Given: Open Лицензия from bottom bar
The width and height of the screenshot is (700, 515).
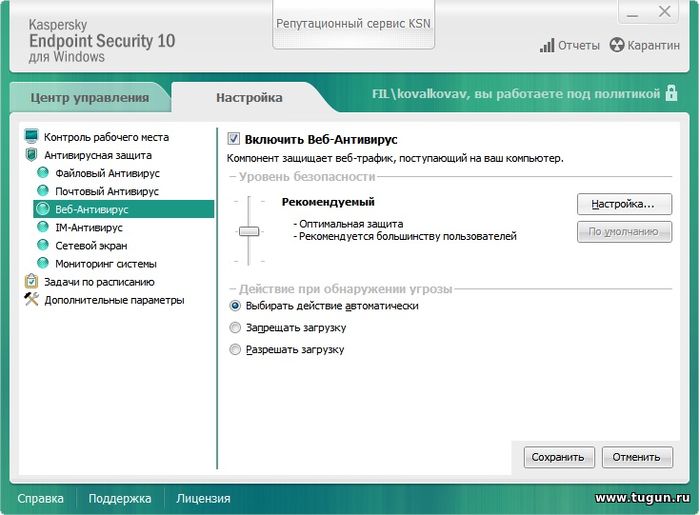Looking at the screenshot, I should coord(203,498).
